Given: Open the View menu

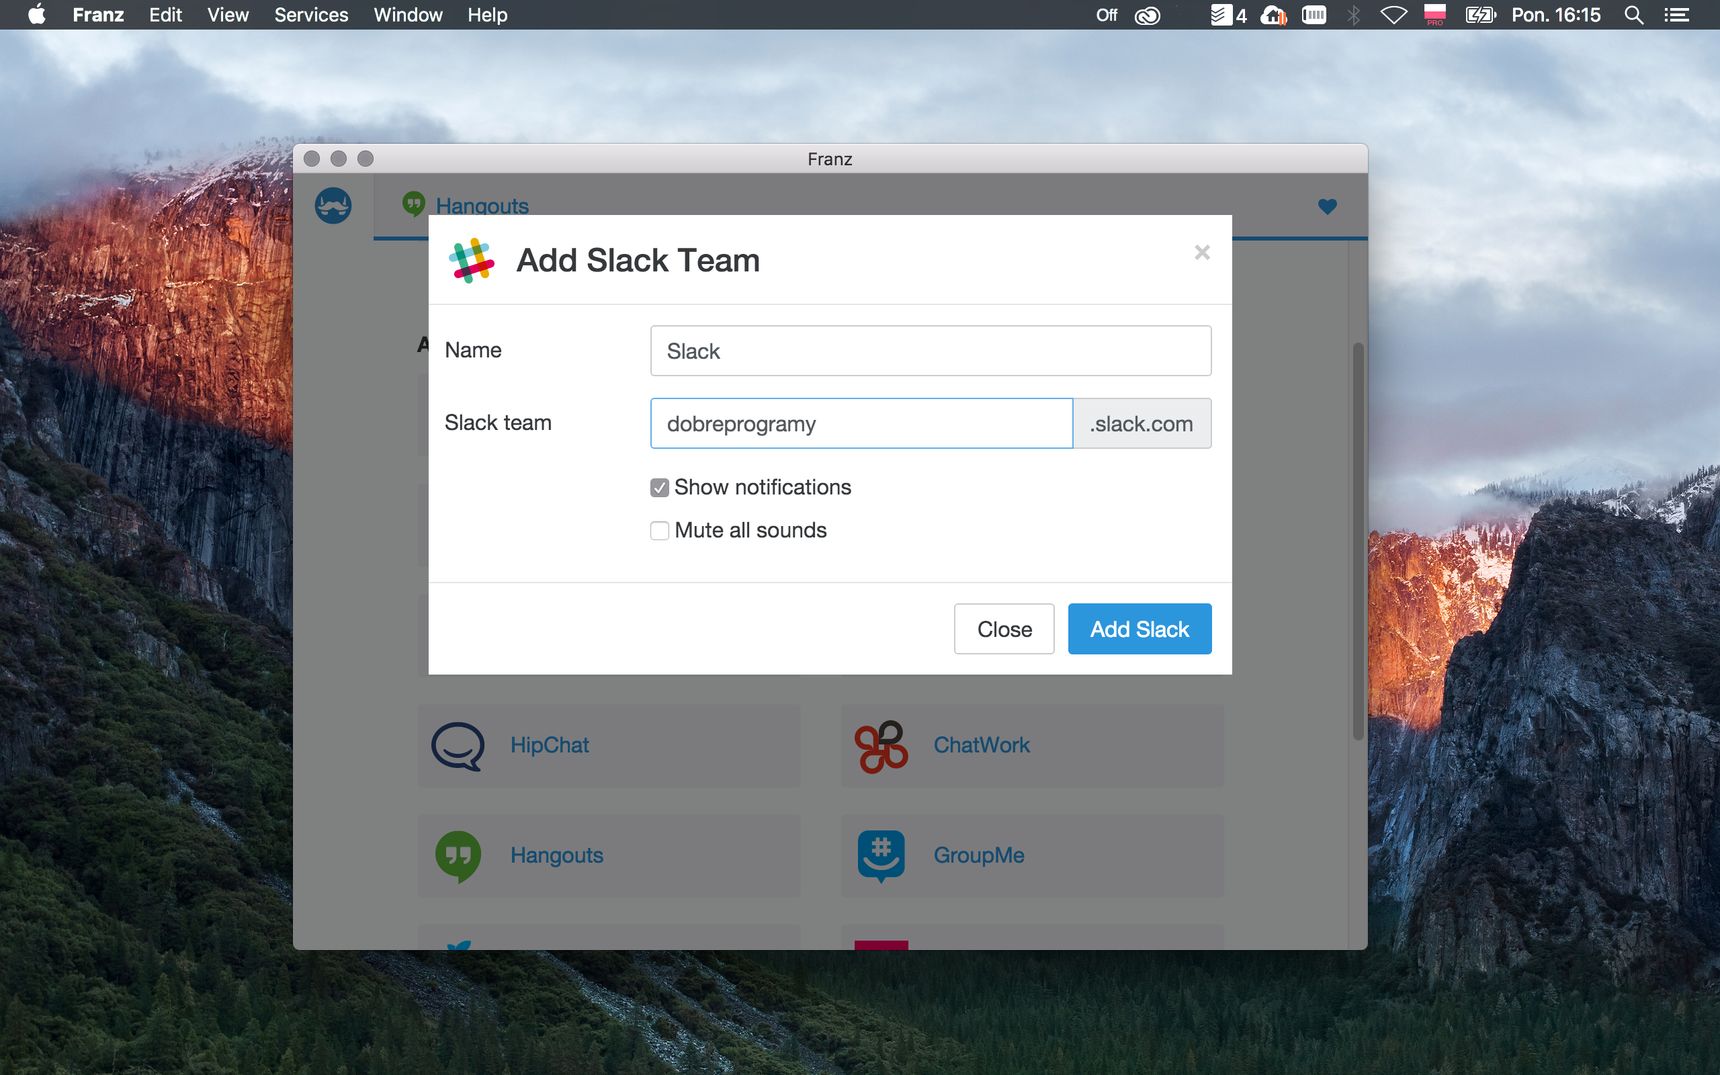Looking at the screenshot, I should [228, 15].
